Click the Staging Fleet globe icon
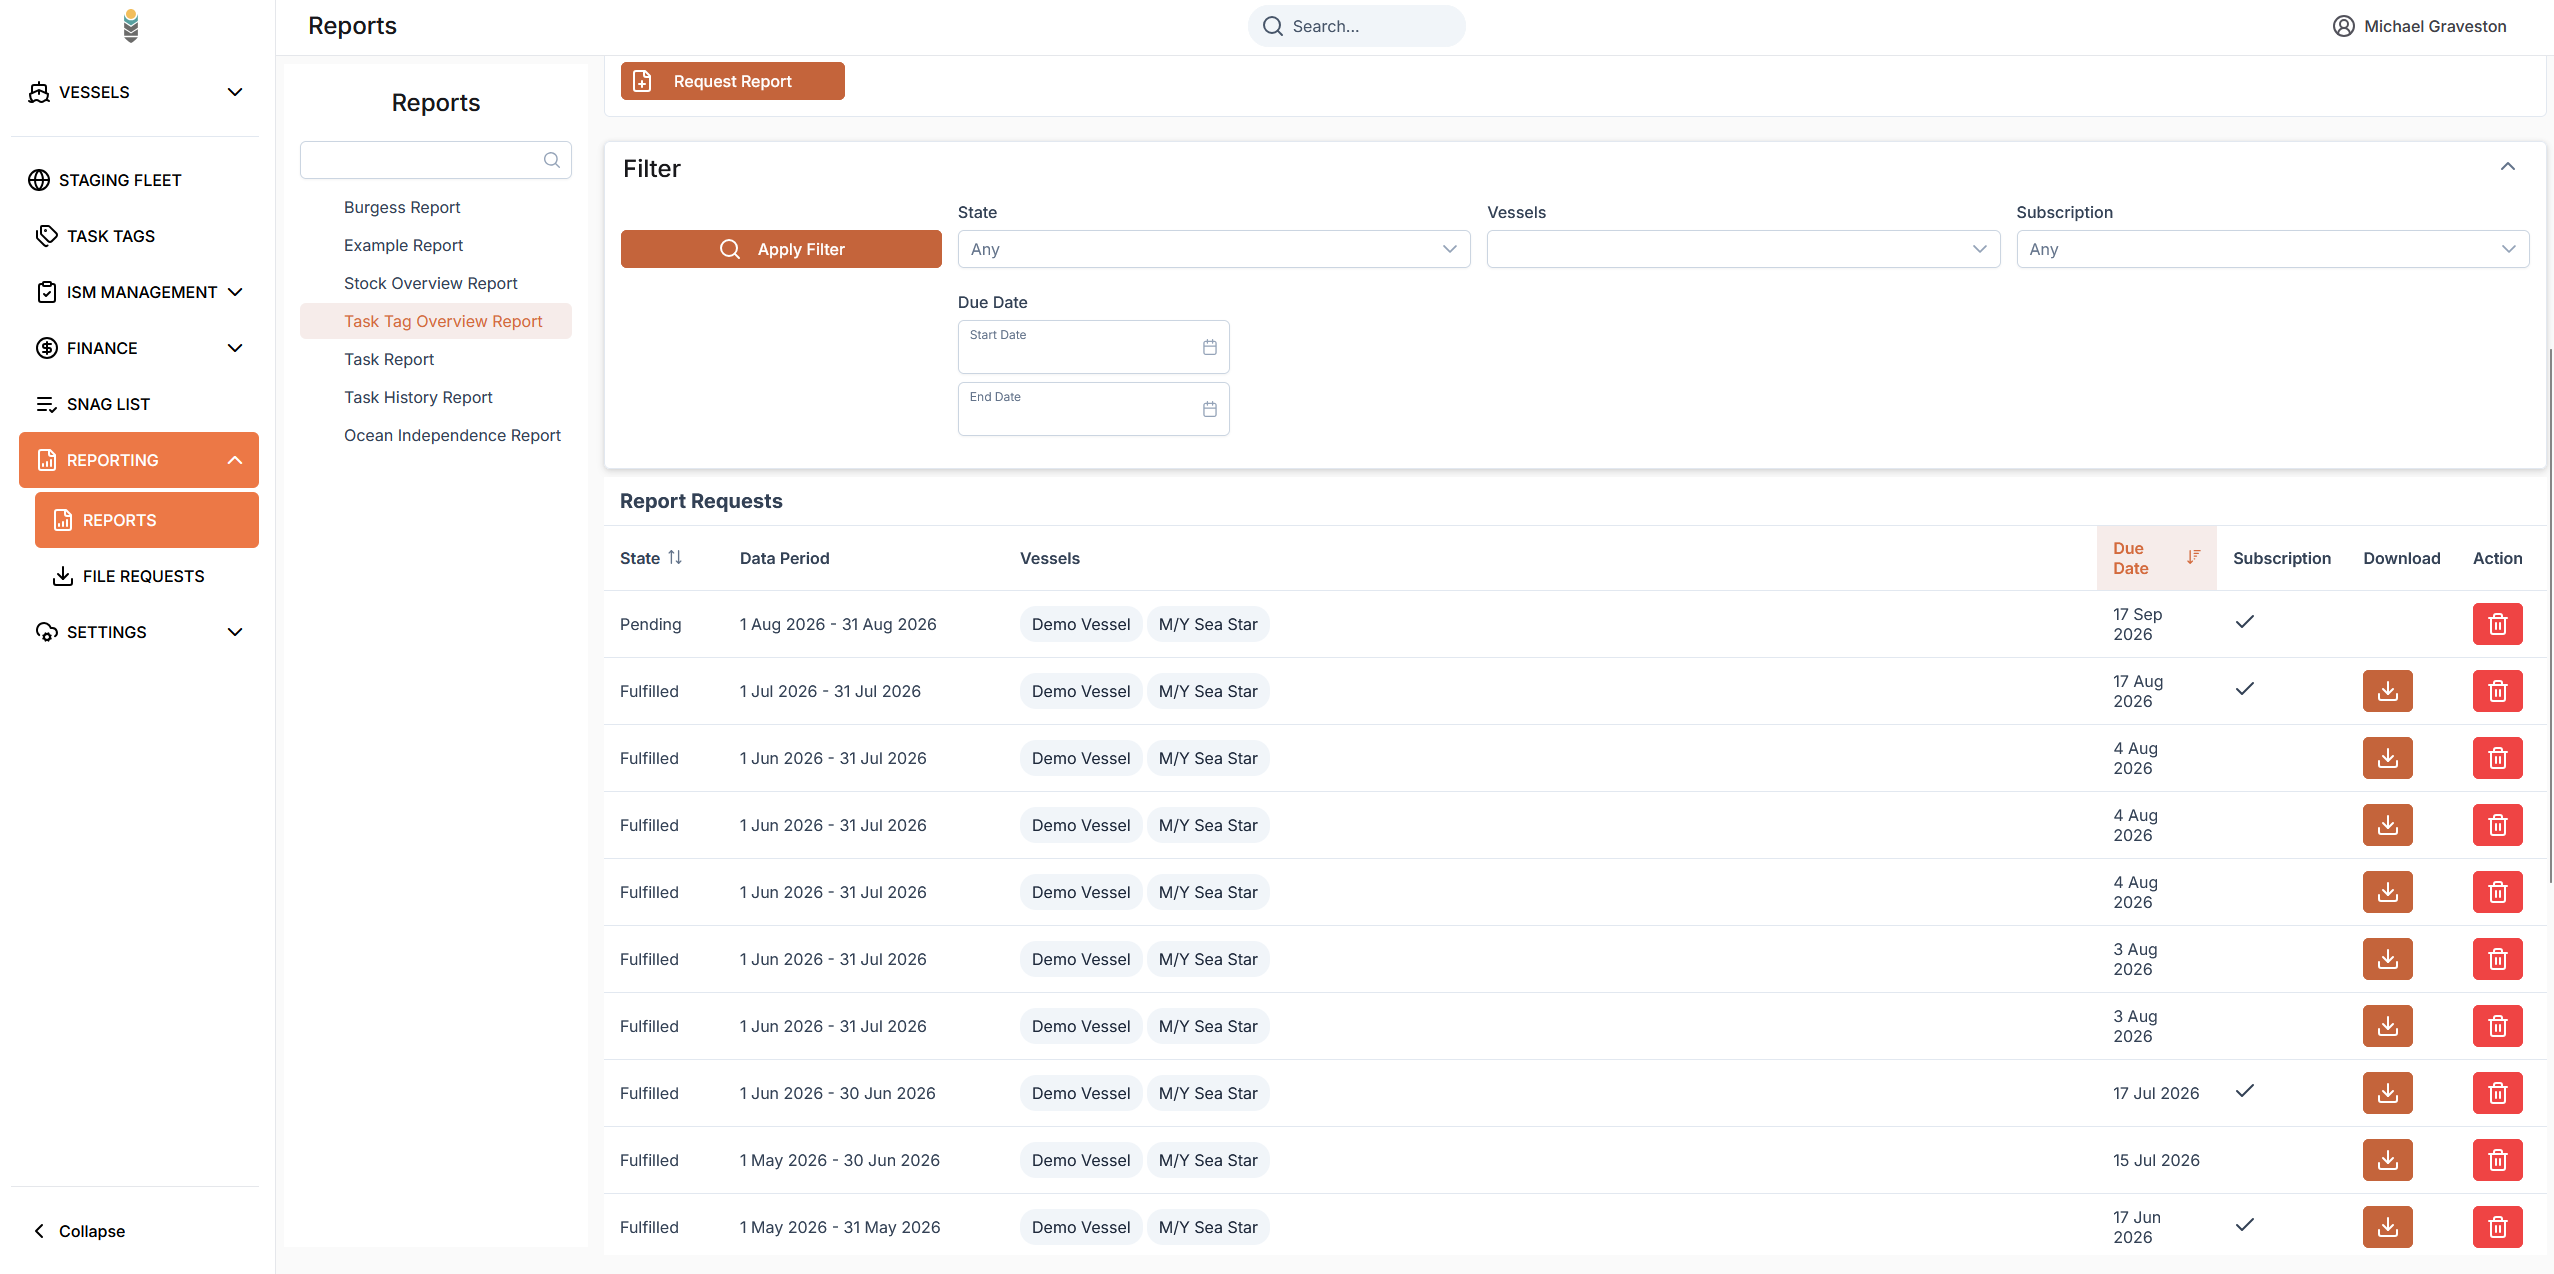The height and width of the screenshot is (1274, 2554). (x=39, y=180)
